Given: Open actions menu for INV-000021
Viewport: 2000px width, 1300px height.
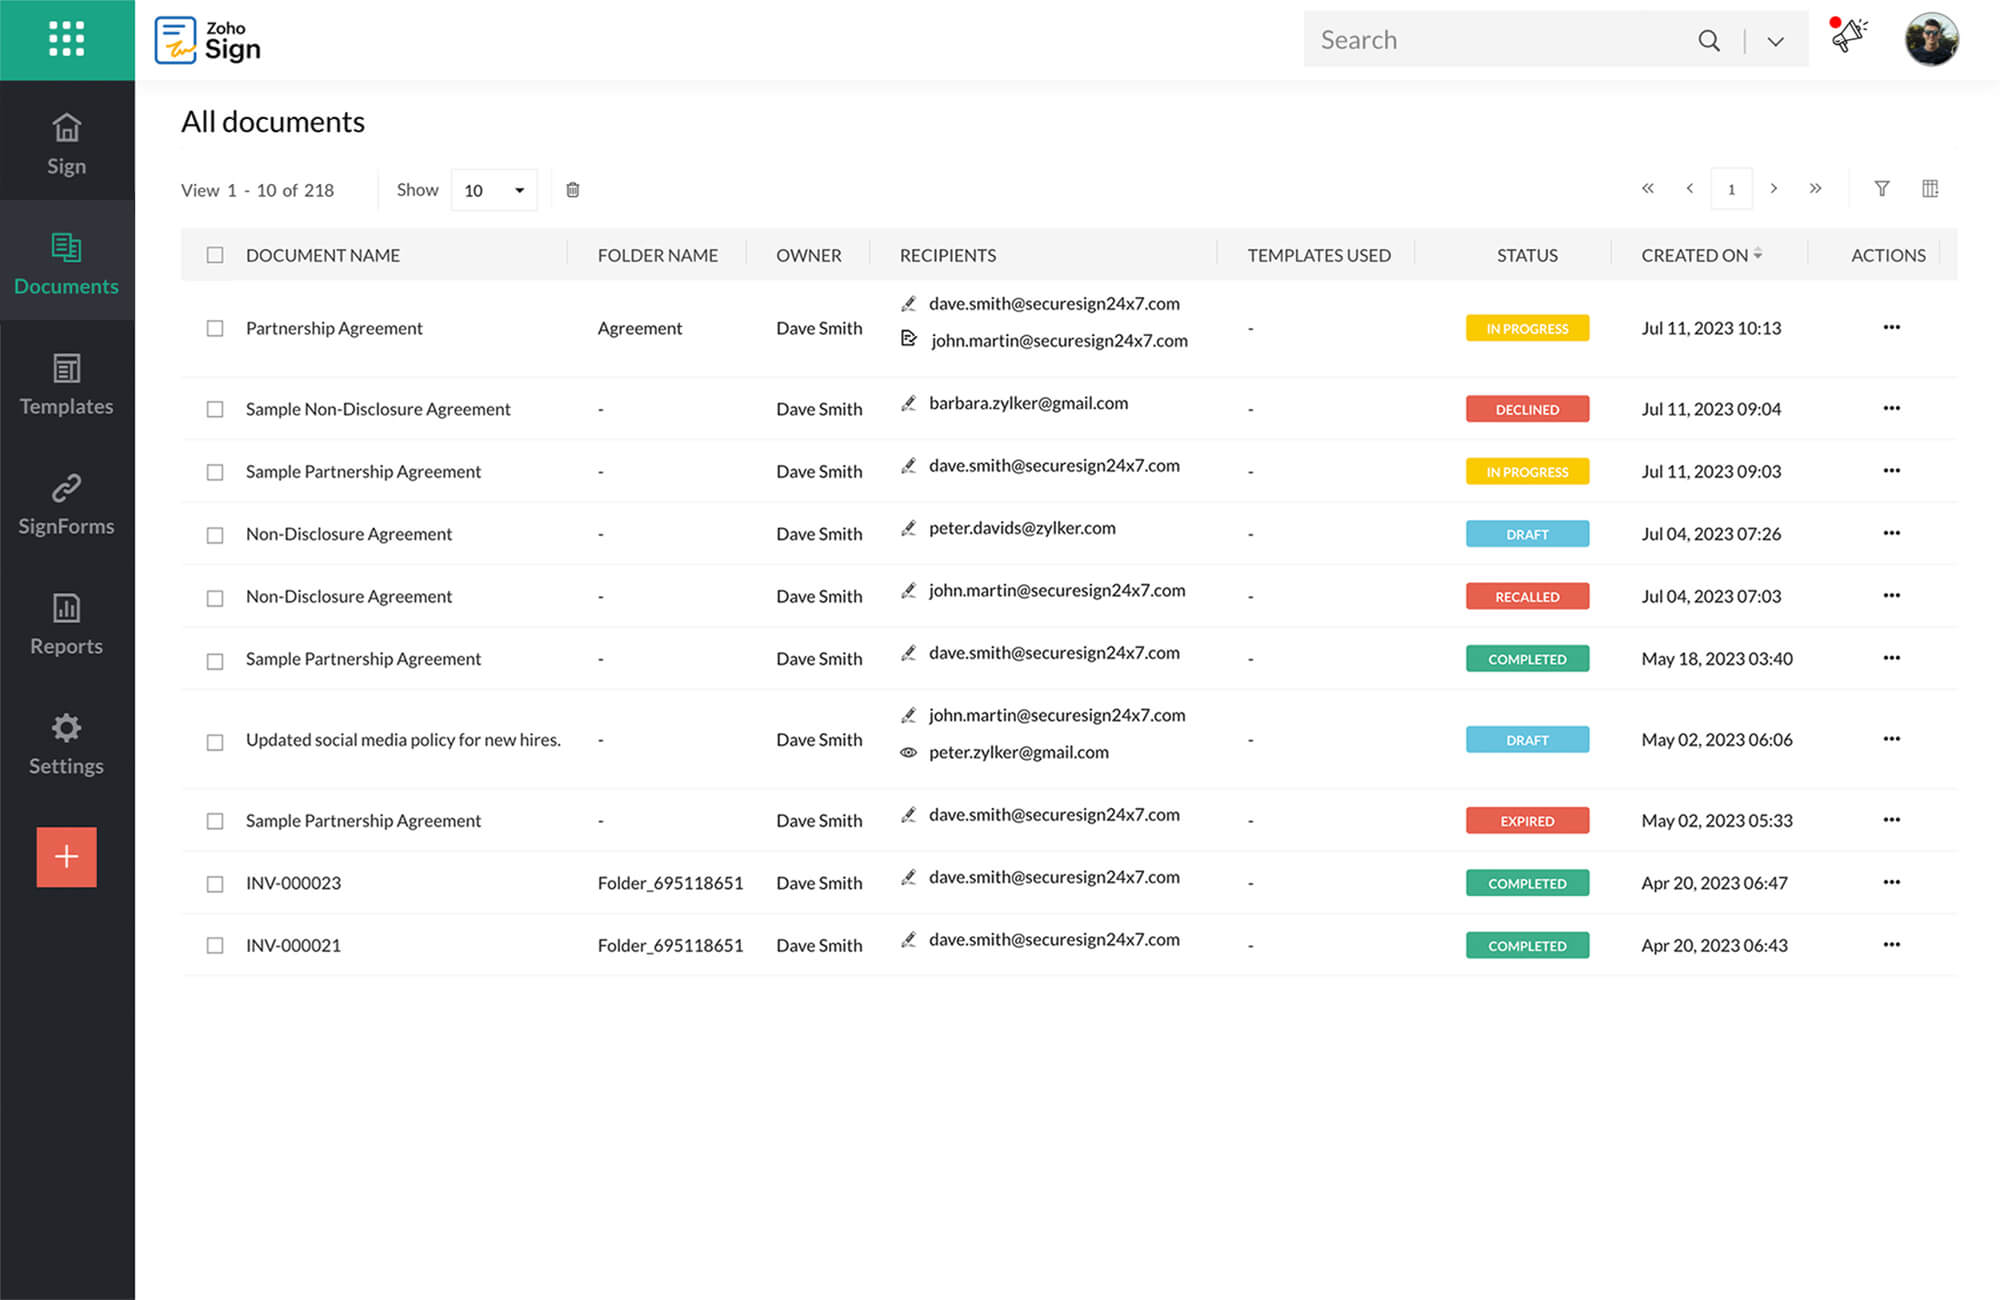Looking at the screenshot, I should coord(1891,945).
